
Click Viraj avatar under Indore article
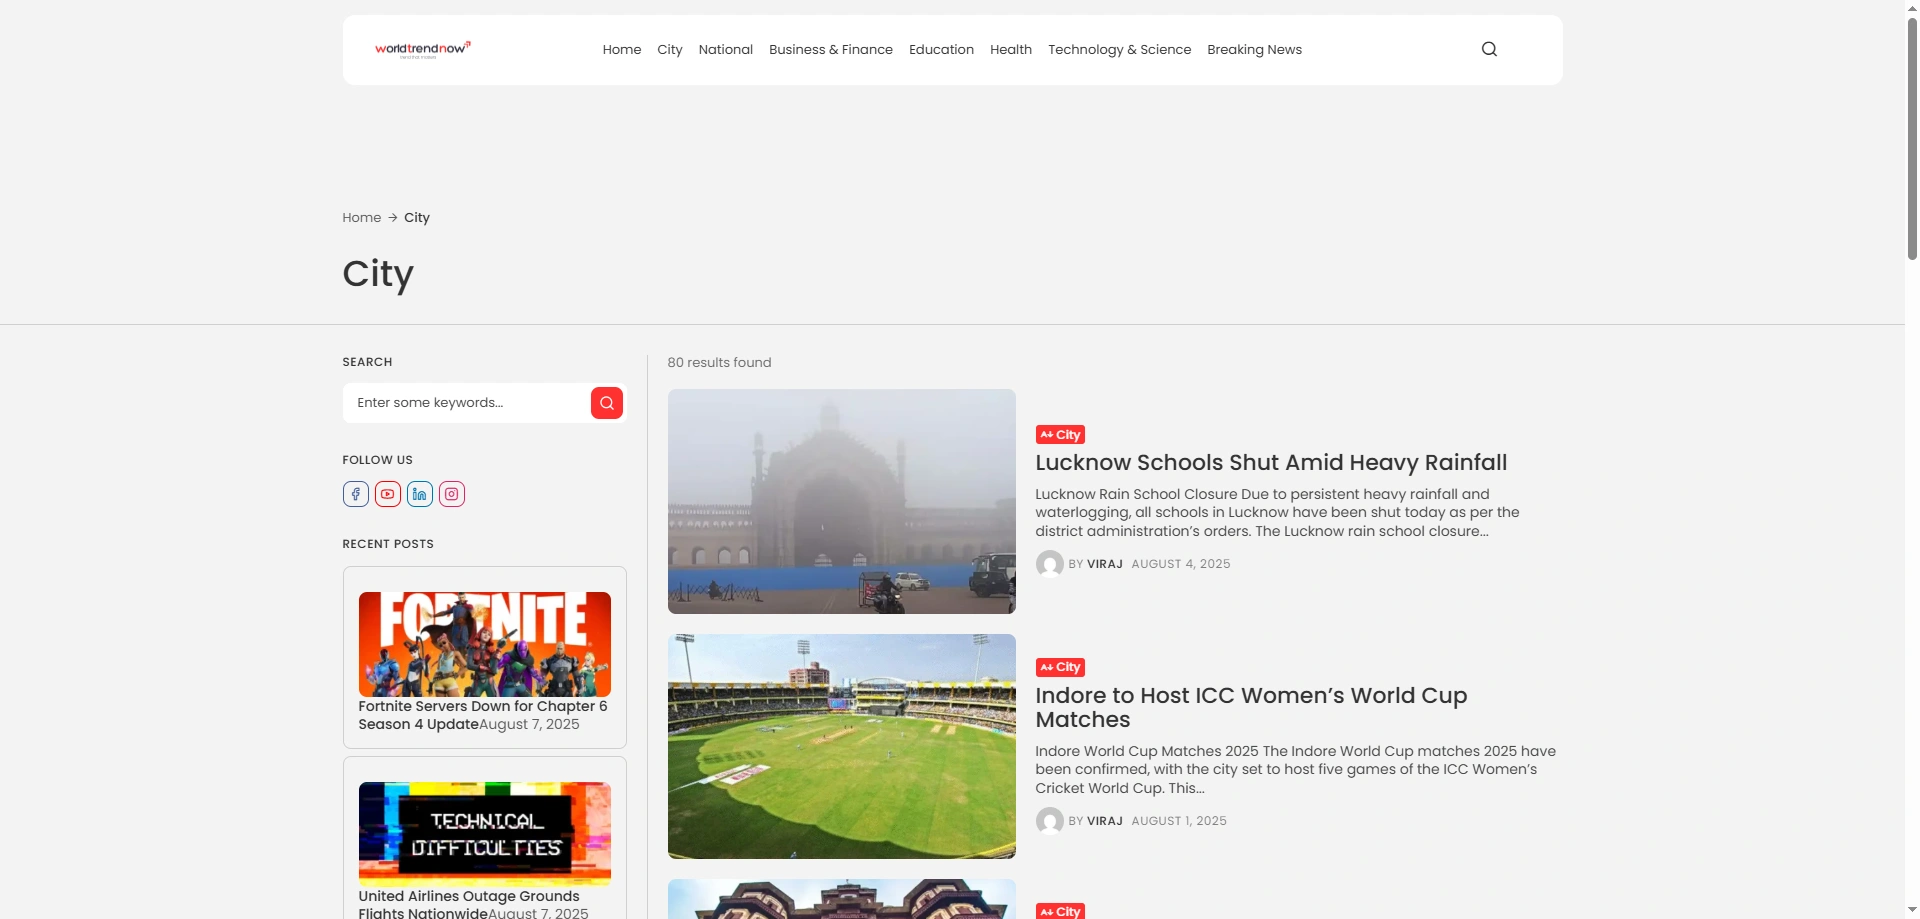1049,821
